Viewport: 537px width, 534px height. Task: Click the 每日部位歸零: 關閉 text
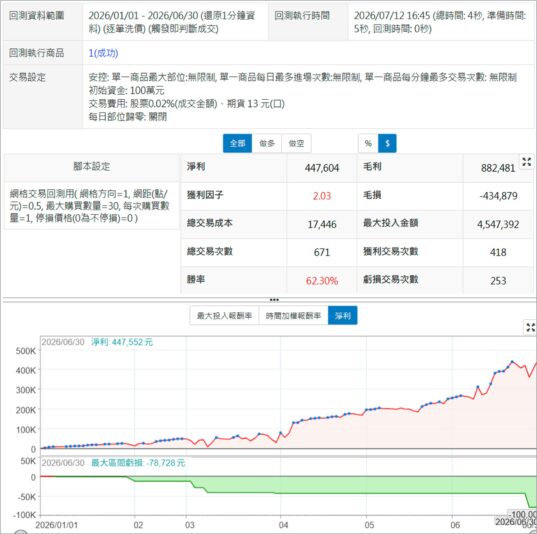click(127, 117)
